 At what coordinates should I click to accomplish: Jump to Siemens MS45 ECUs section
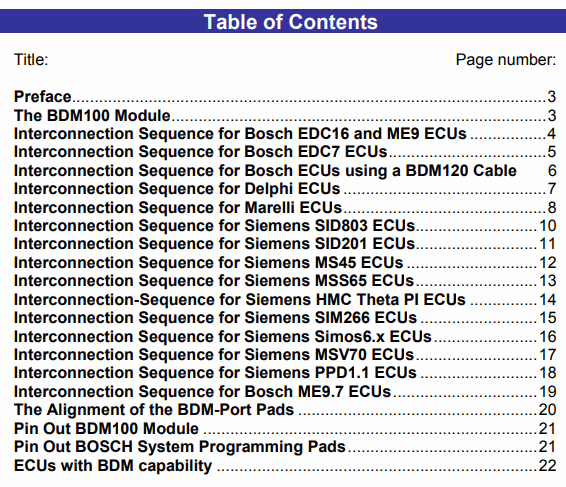pos(285,262)
